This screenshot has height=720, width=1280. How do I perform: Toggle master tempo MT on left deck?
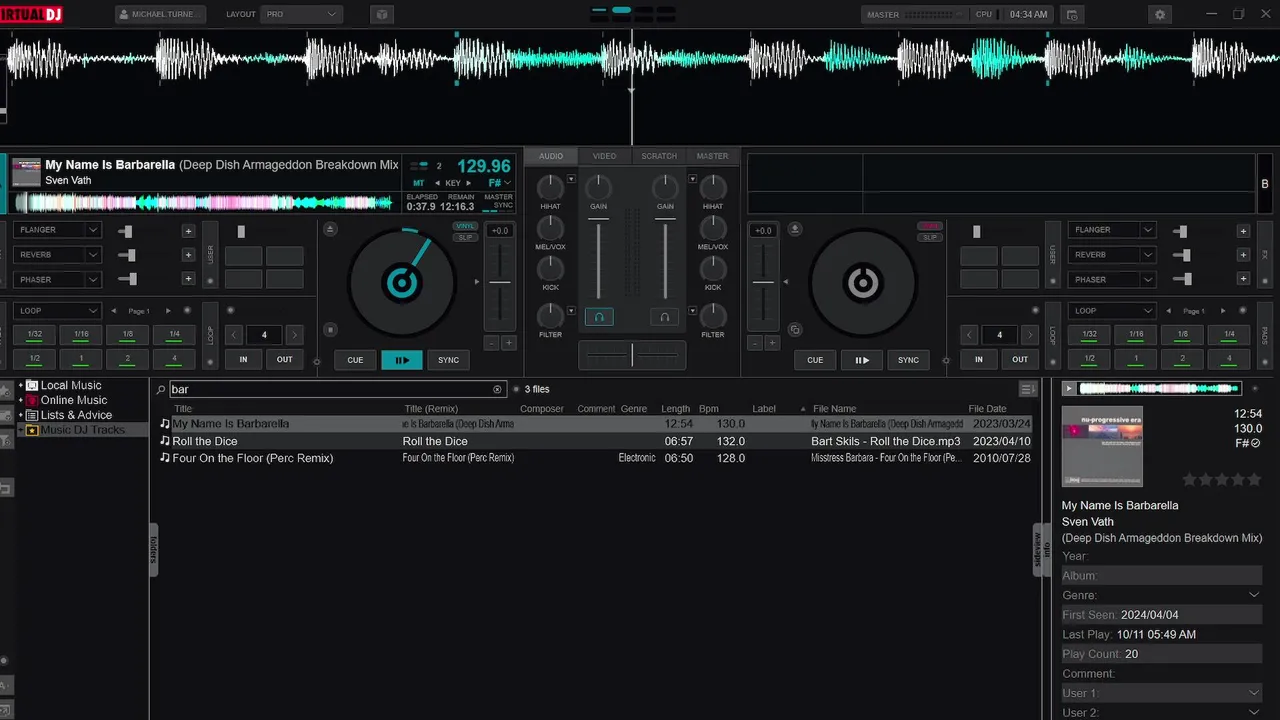(419, 184)
